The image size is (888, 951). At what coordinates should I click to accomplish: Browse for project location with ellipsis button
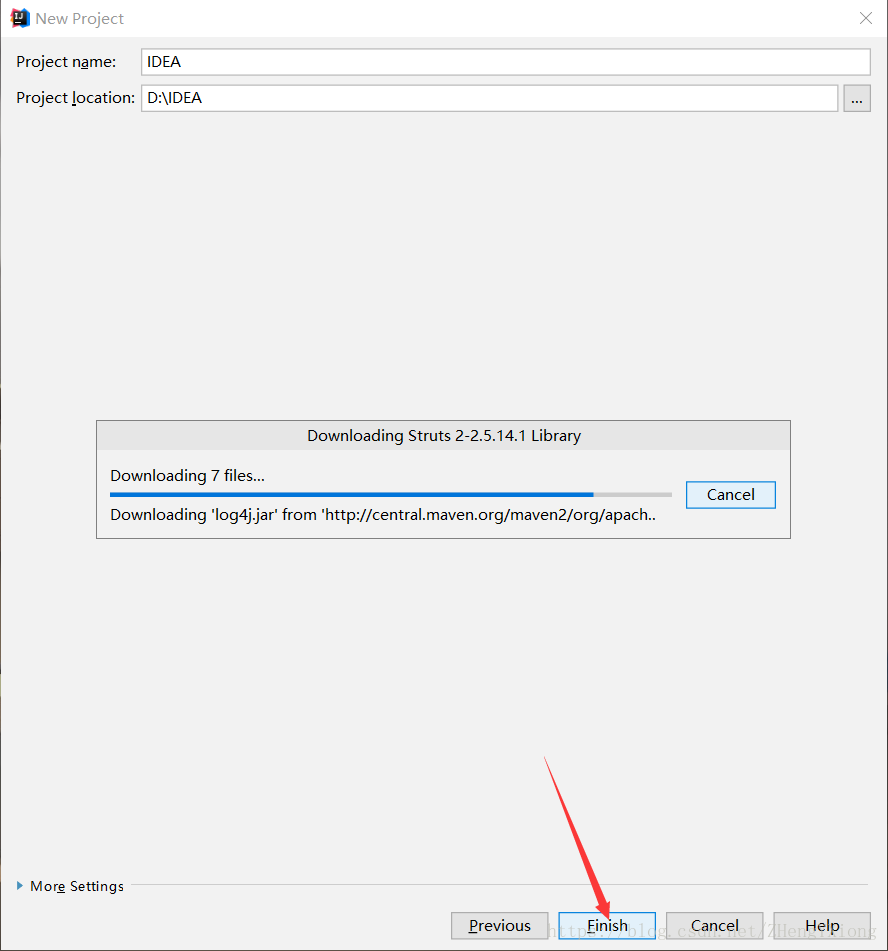(x=856, y=98)
